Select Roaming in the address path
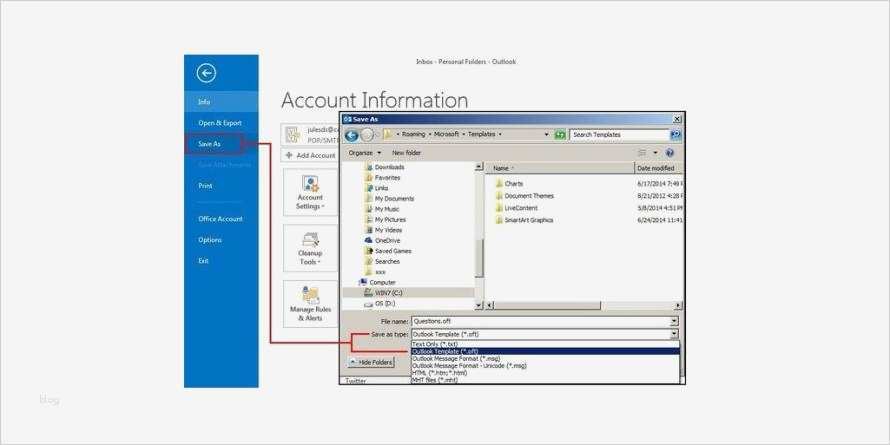 pyautogui.click(x=413, y=135)
